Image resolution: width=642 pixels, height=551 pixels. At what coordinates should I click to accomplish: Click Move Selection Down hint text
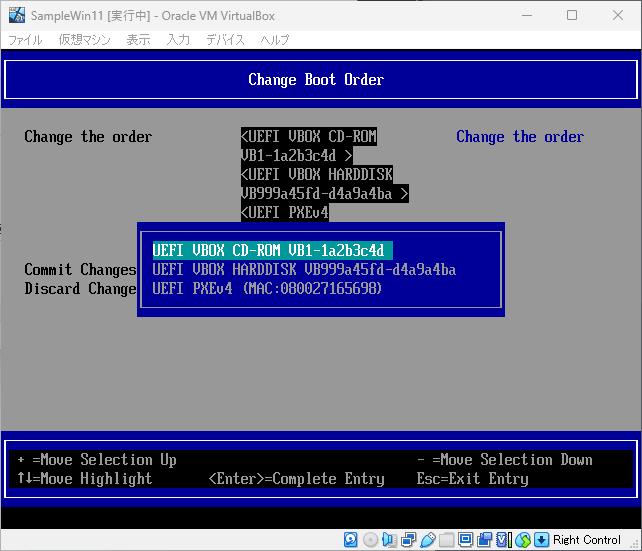click(x=505, y=460)
